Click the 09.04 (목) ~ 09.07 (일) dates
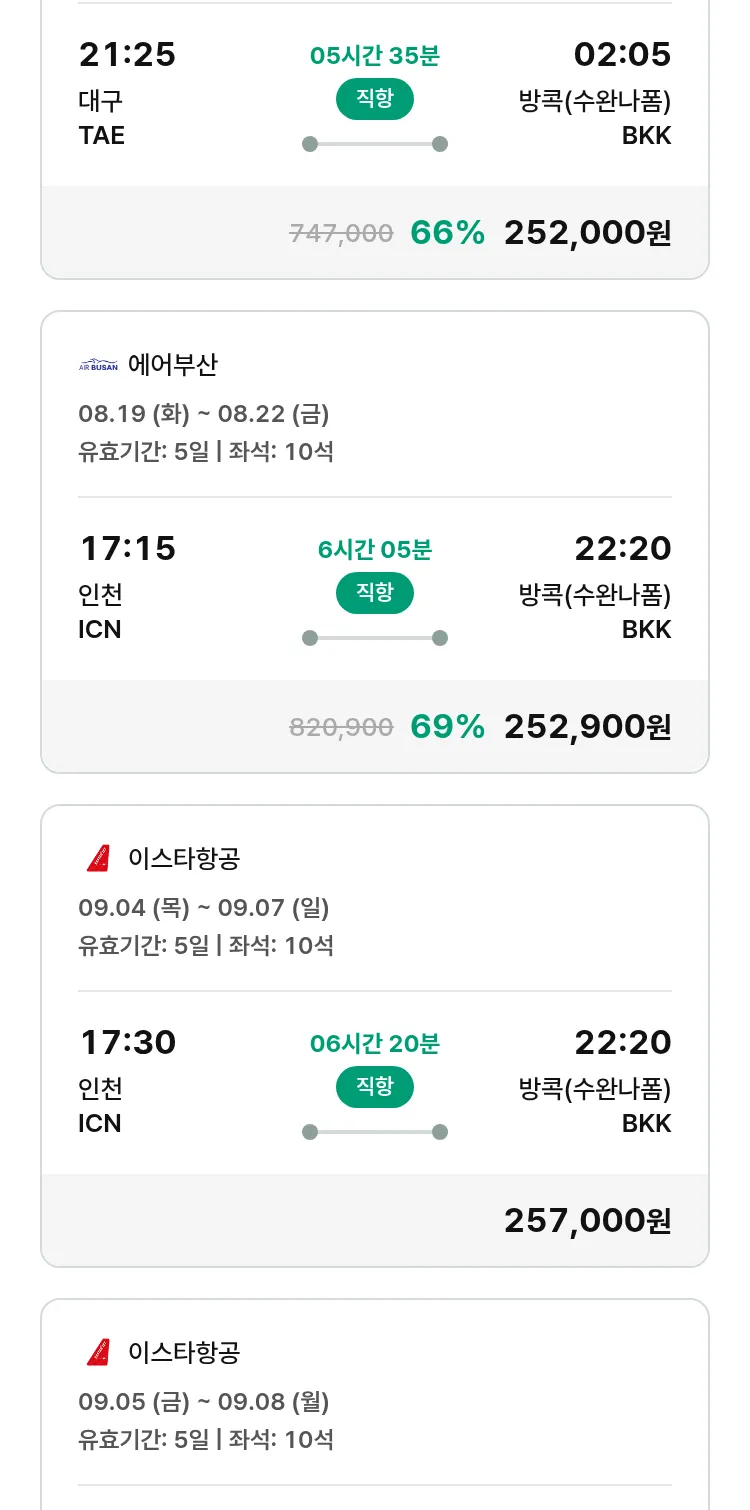The width and height of the screenshot is (750, 1510). click(204, 908)
